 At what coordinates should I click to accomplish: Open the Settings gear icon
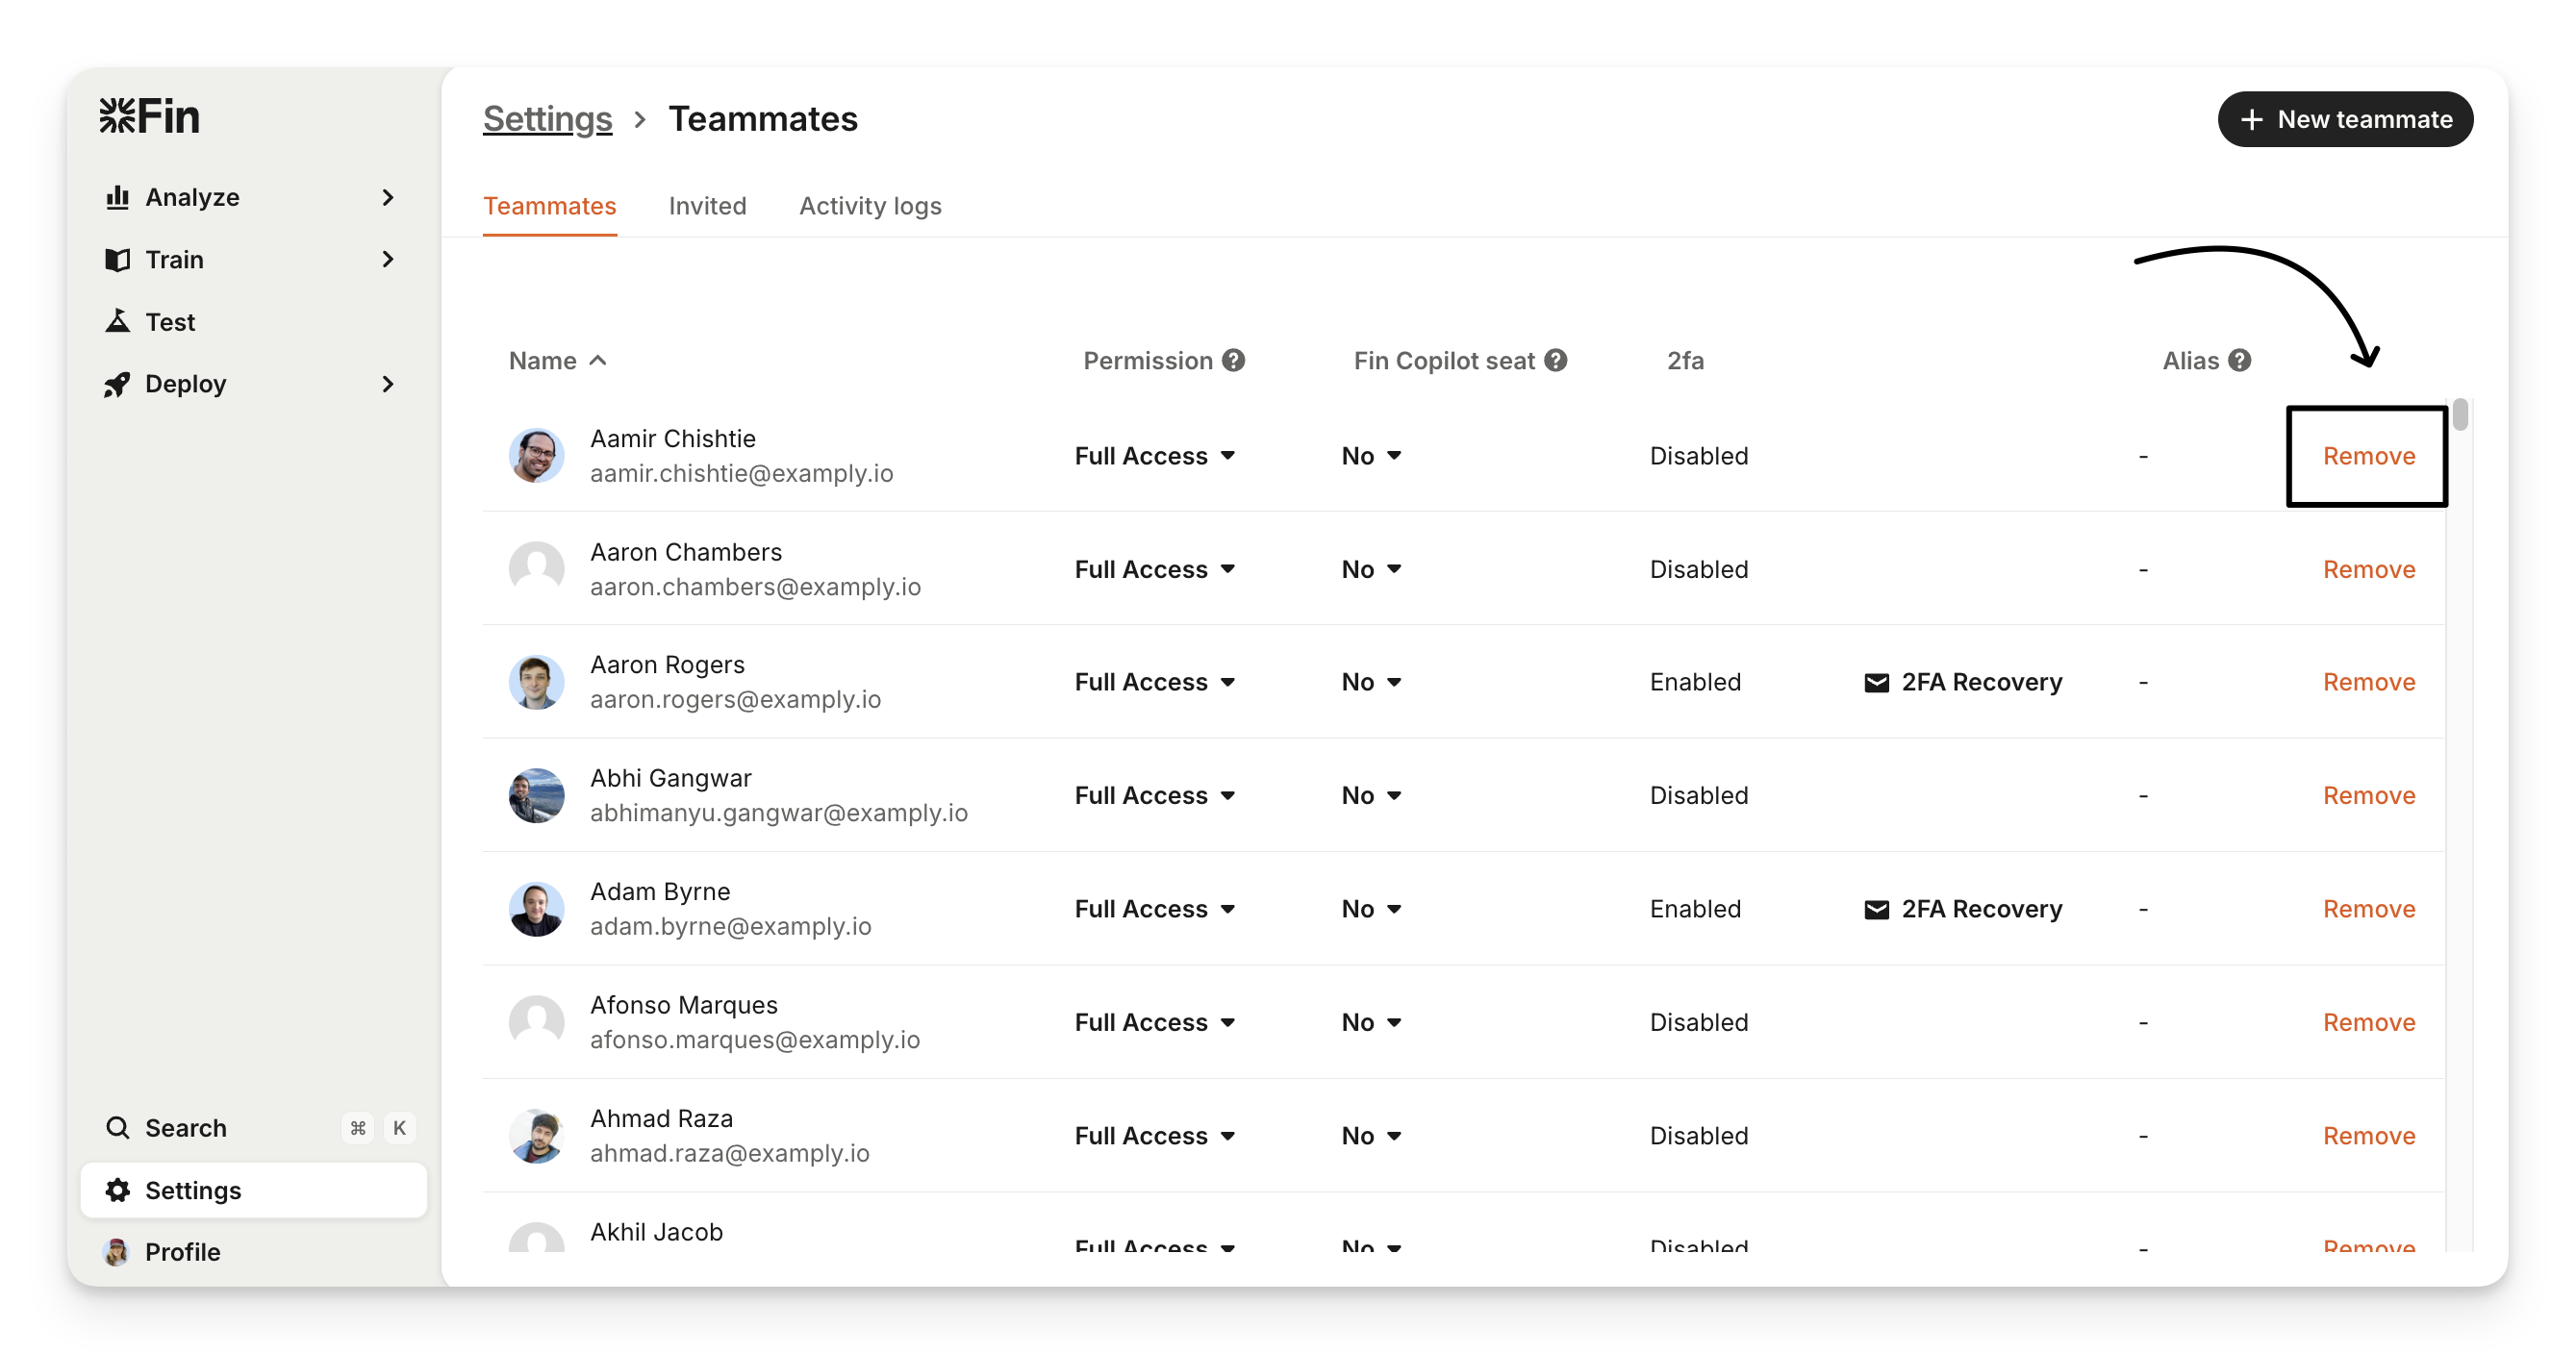pyautogui.click(x=118, y=1190)
